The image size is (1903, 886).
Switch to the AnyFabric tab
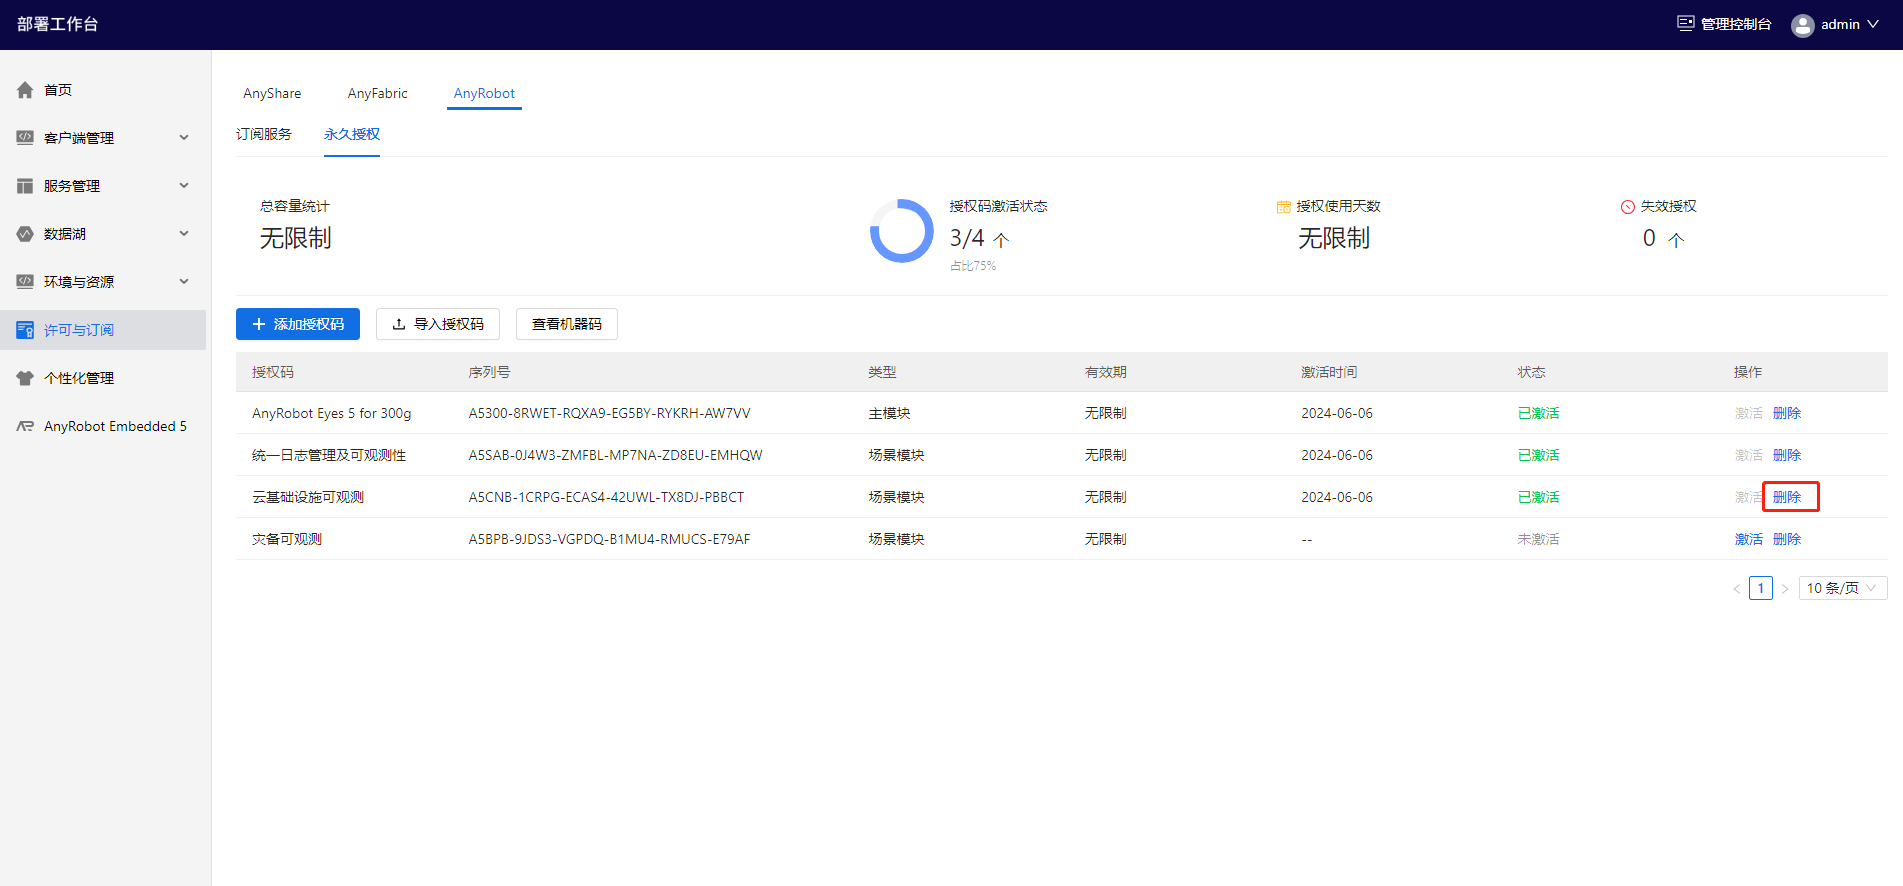tap(378, 93)
